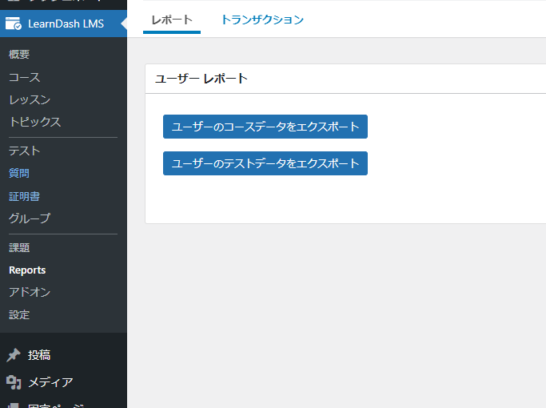The width and height of the screenshot is (546, 408).
Task: Click the LearnDash LMS menu label
Action: point(66,24)
